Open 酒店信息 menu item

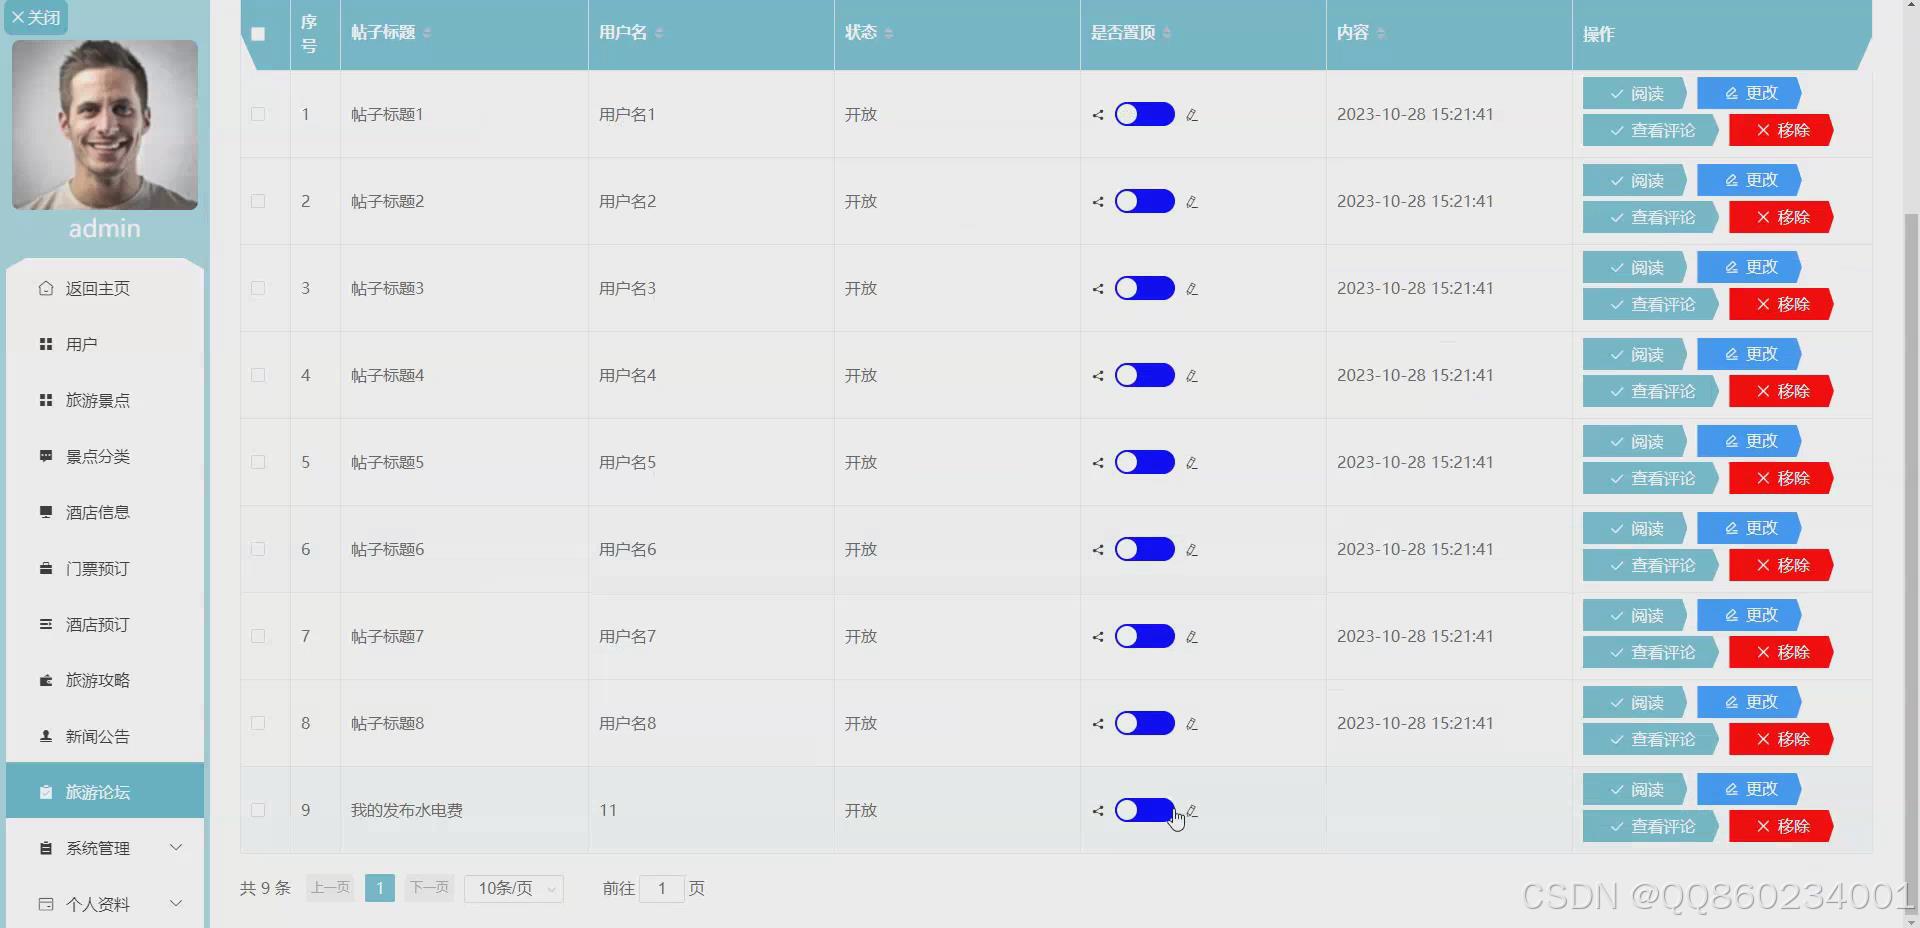click(x=105, y=512)
